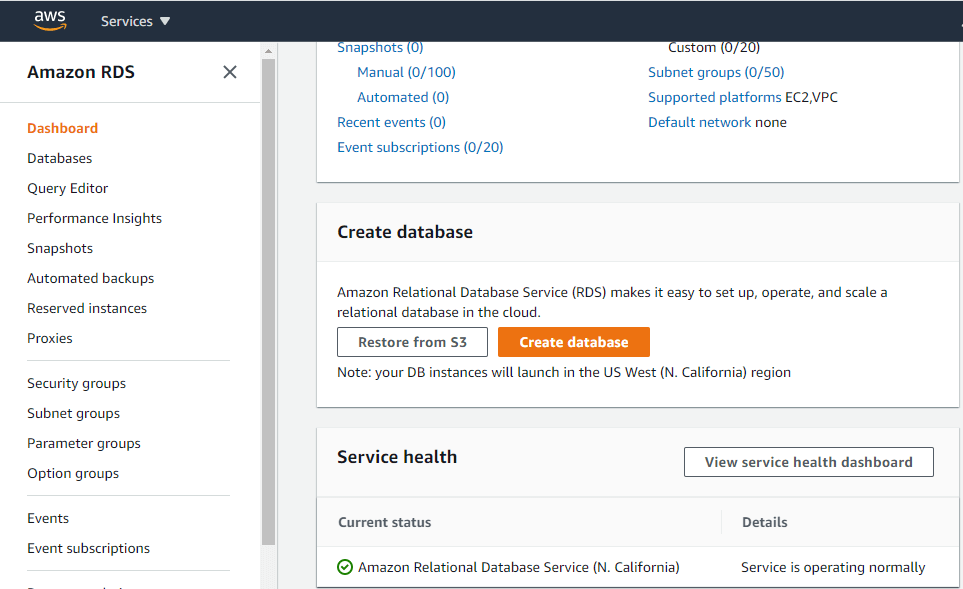This screenshot has width=963, height=589.
Task: Select Performance Insights in sidebar
Action: click(x=95, y=219)
